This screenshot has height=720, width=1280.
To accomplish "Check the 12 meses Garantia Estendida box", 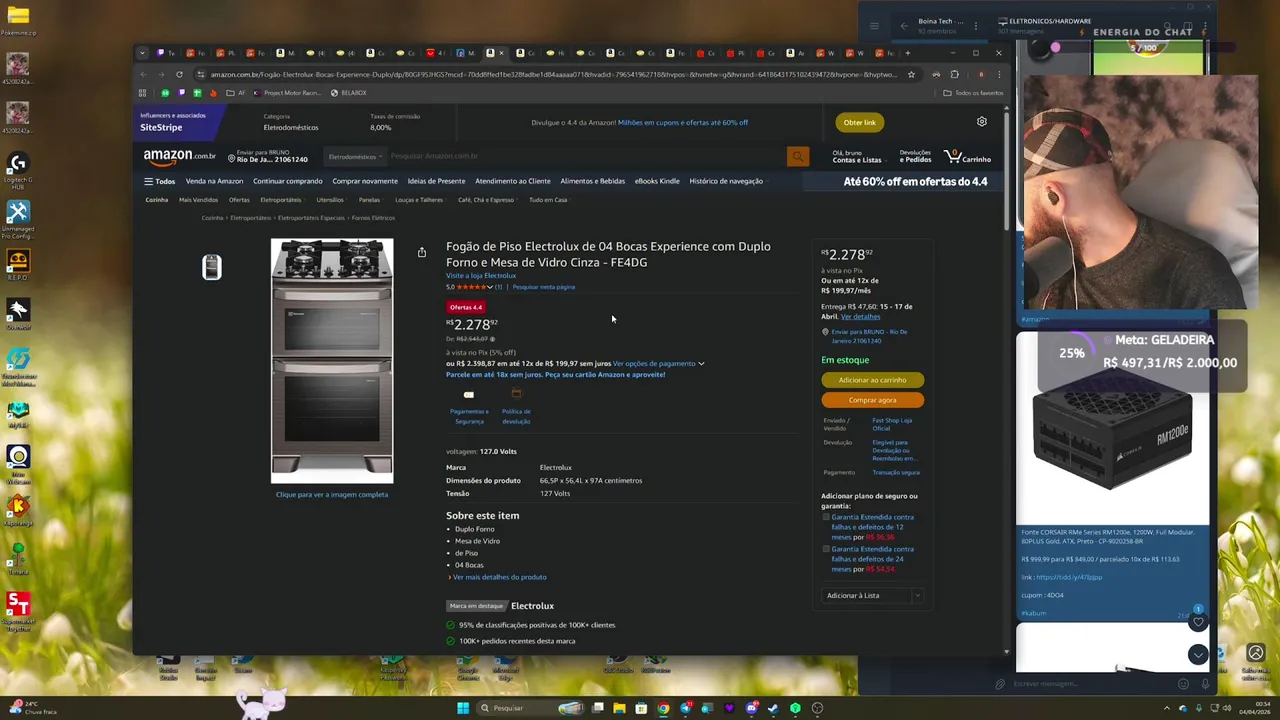I will (826, 517).
